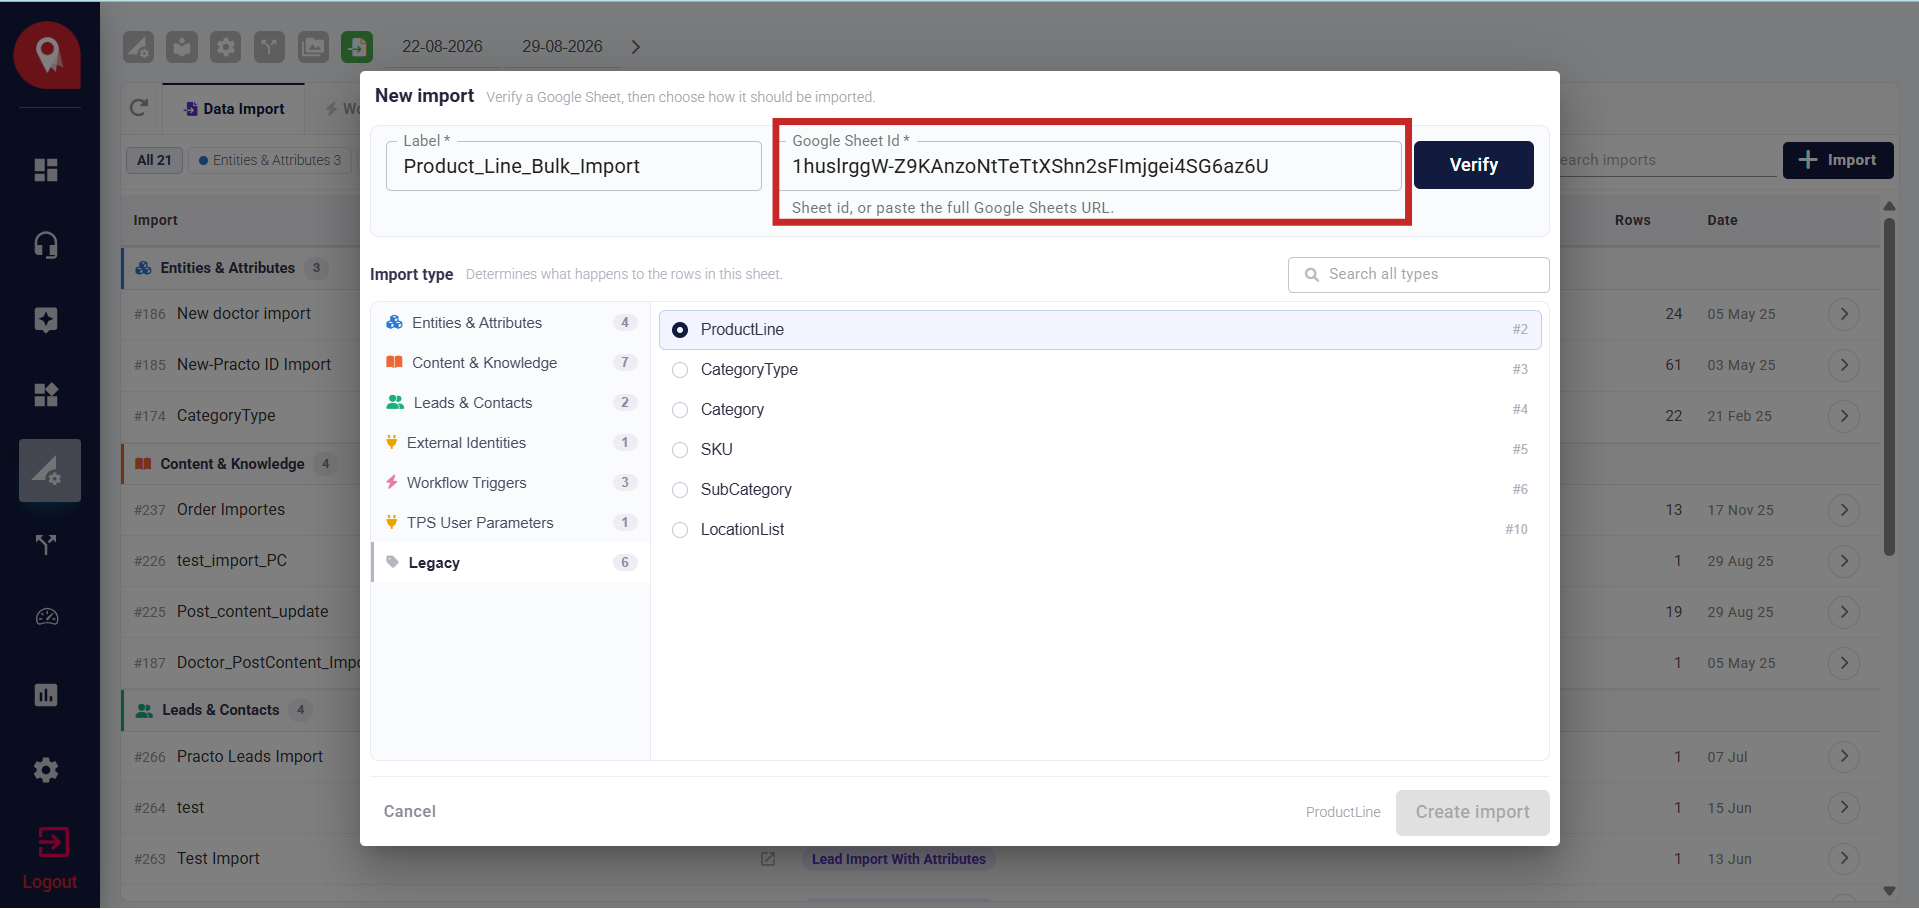Cancel the new import dialog
Image resolution: width=1919 pixels, height=909 pixels.
410,812
